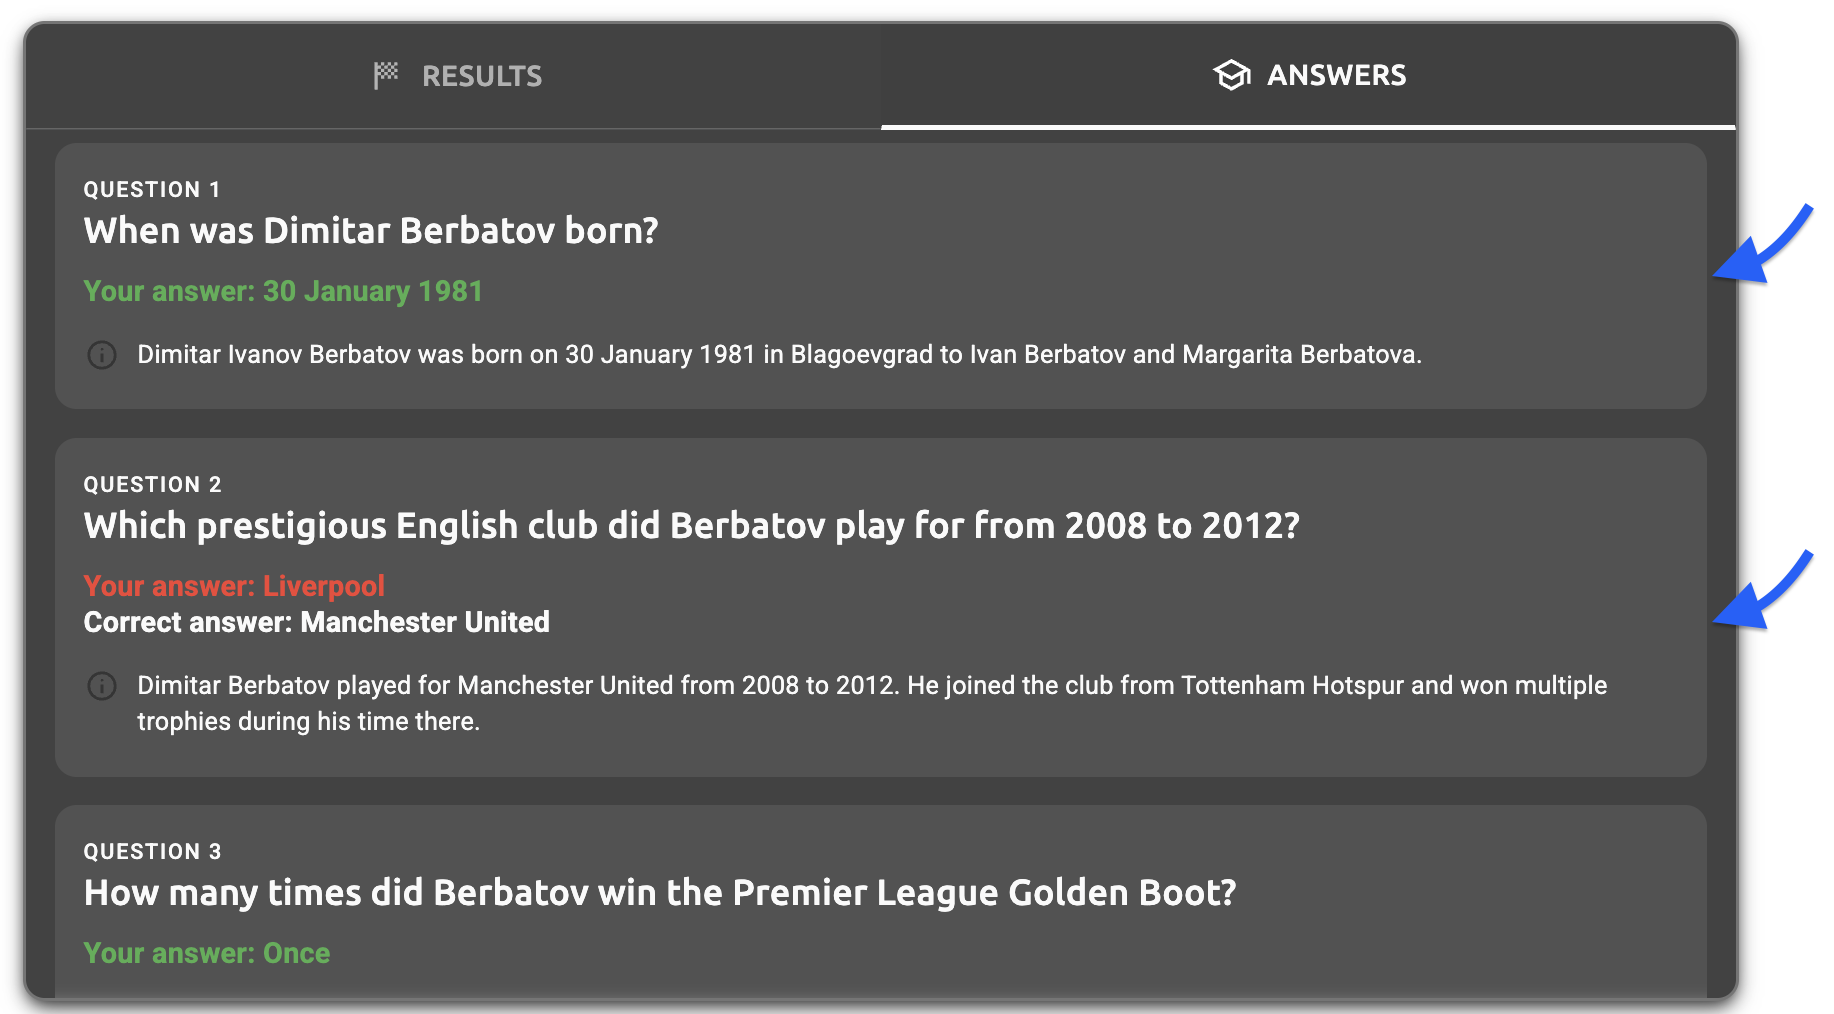The width and height of the screenshot is (1834, 1014).
Task: Click the info icon for Question 2
Action: click(x=102, y=686)
